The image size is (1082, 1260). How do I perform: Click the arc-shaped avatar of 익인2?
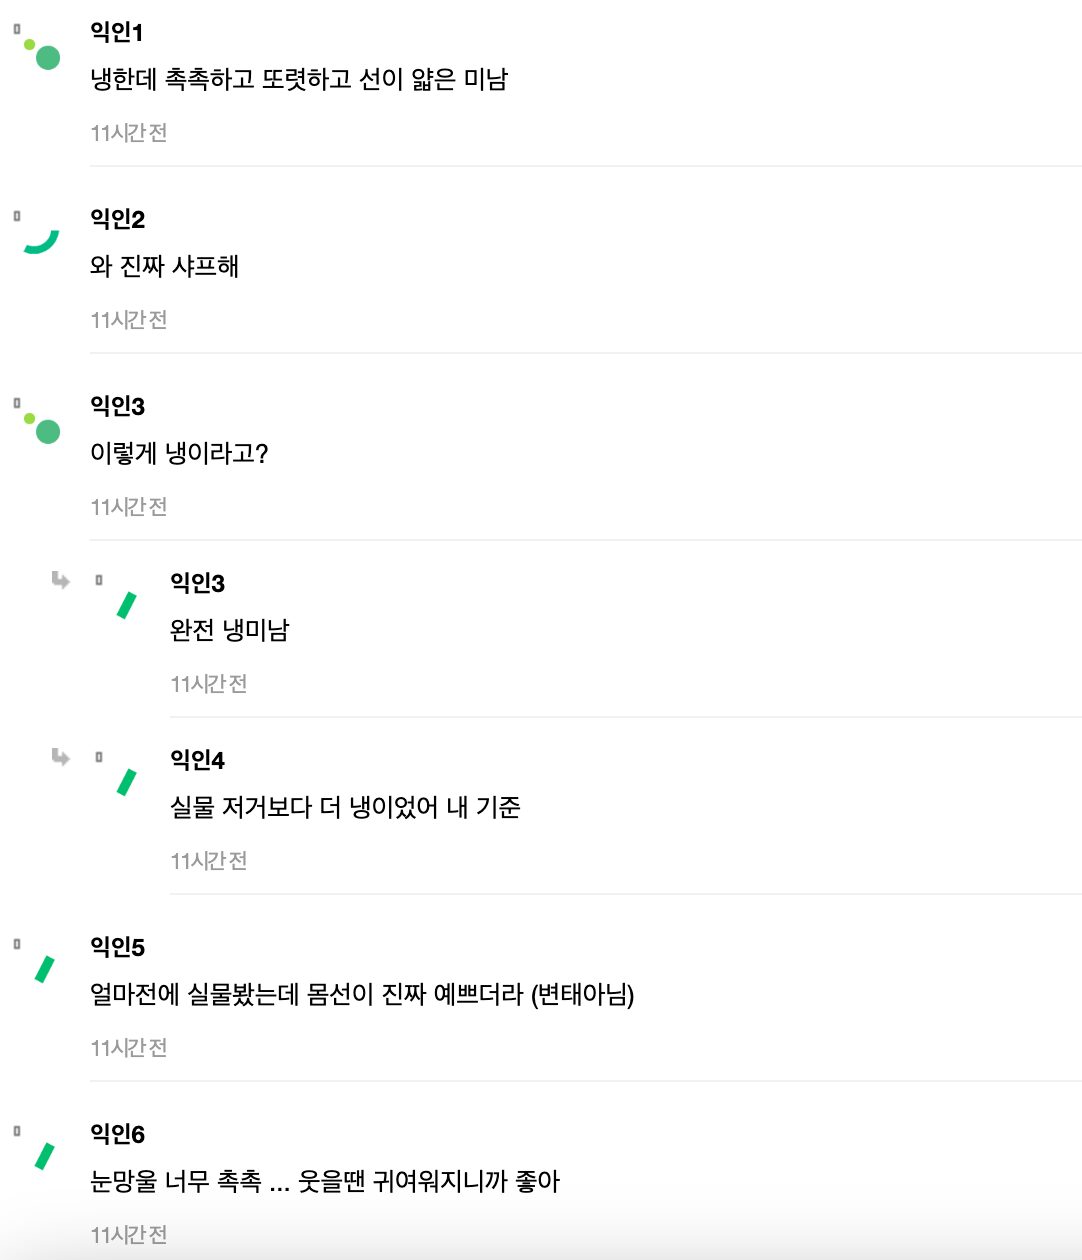coord(41,240)
